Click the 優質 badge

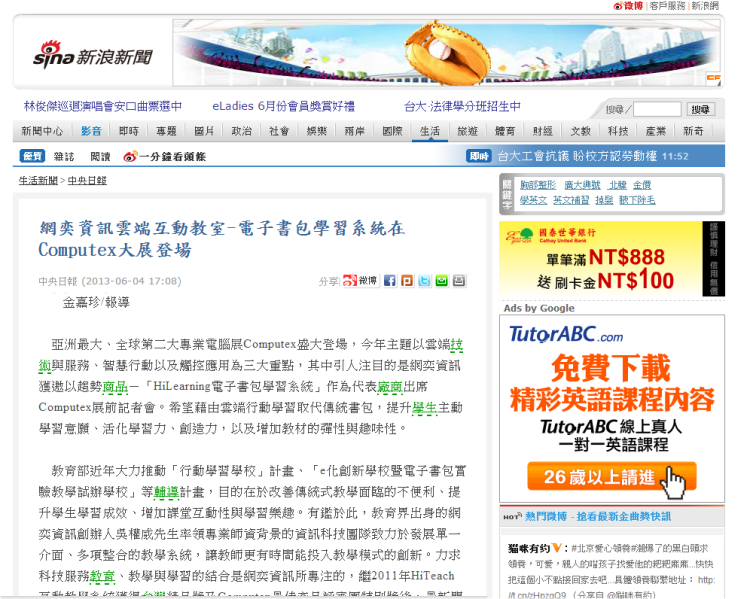click(x=32, y=156)
